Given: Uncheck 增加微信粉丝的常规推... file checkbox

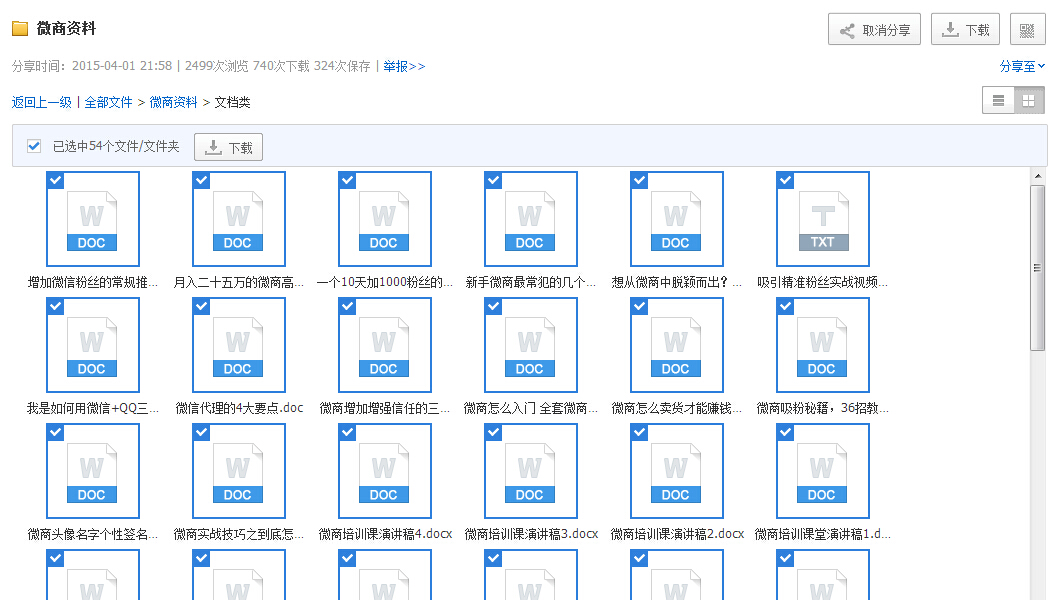Looking at the screenshot, I should [56, 180].
